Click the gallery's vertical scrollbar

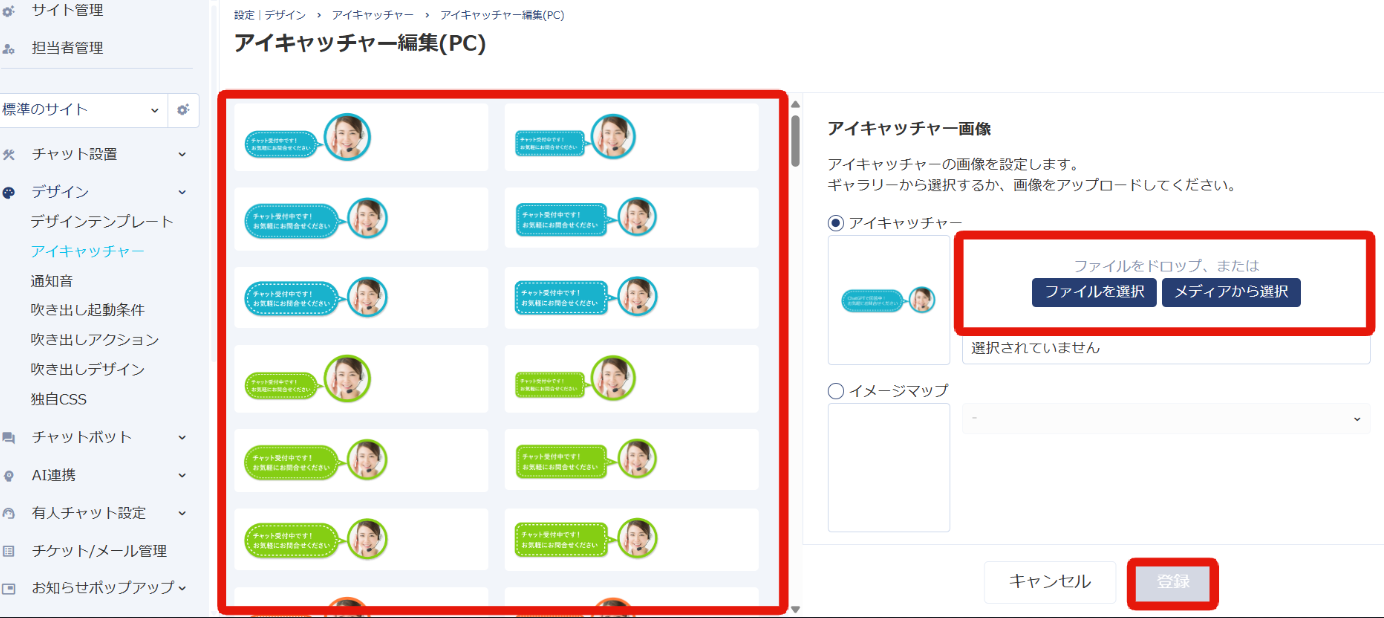pos(796,140)
